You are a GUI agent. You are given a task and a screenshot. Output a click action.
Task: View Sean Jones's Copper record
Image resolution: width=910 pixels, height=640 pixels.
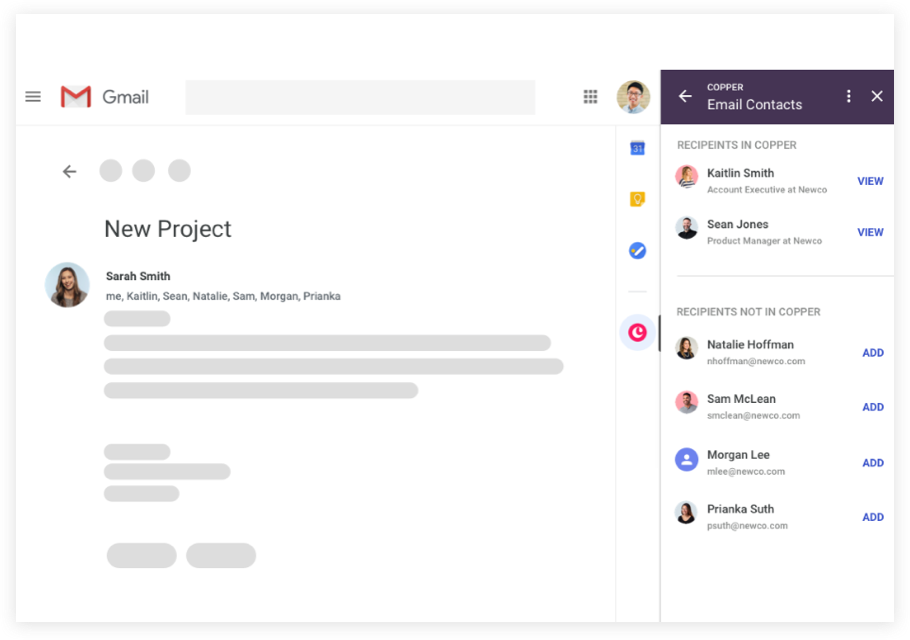870,232
